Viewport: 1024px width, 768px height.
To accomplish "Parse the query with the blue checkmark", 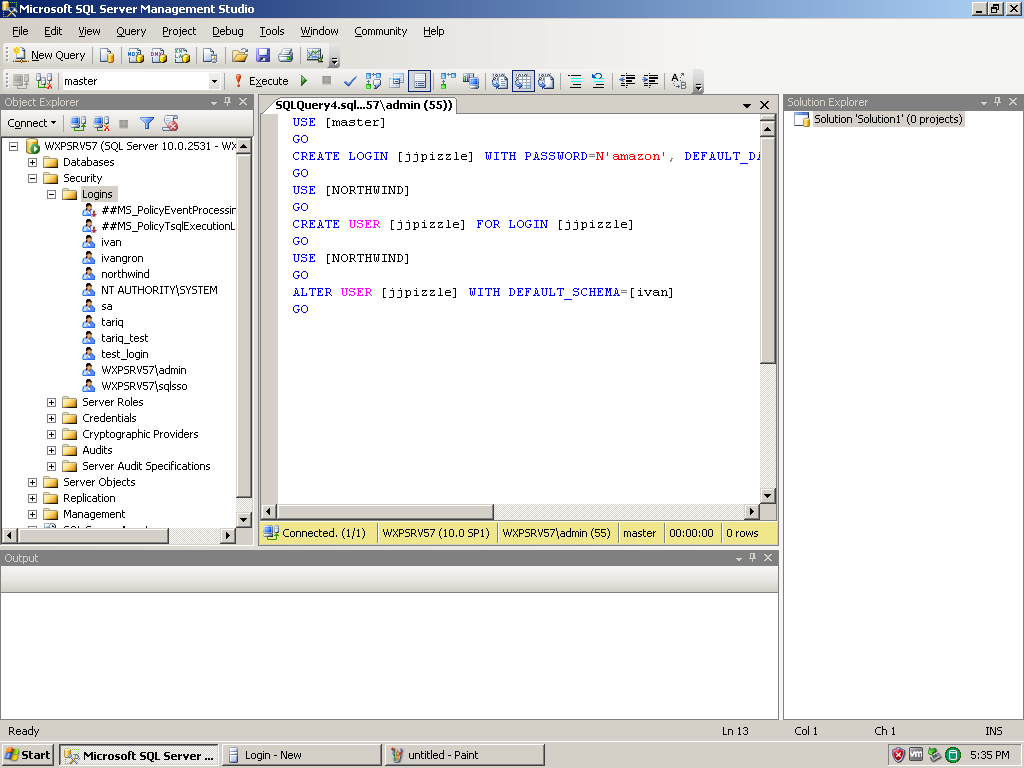I will [x=350, y=81].
